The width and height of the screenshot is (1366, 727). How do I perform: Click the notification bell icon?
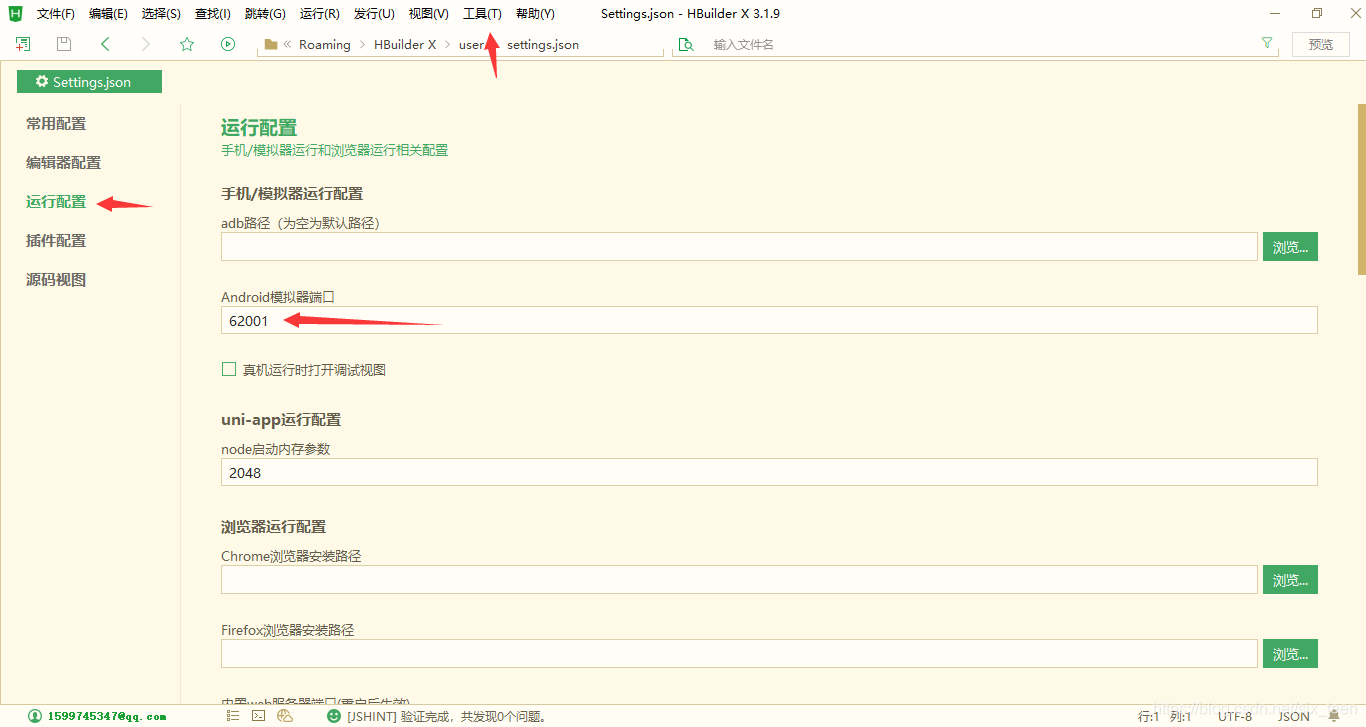(1334, 716)
